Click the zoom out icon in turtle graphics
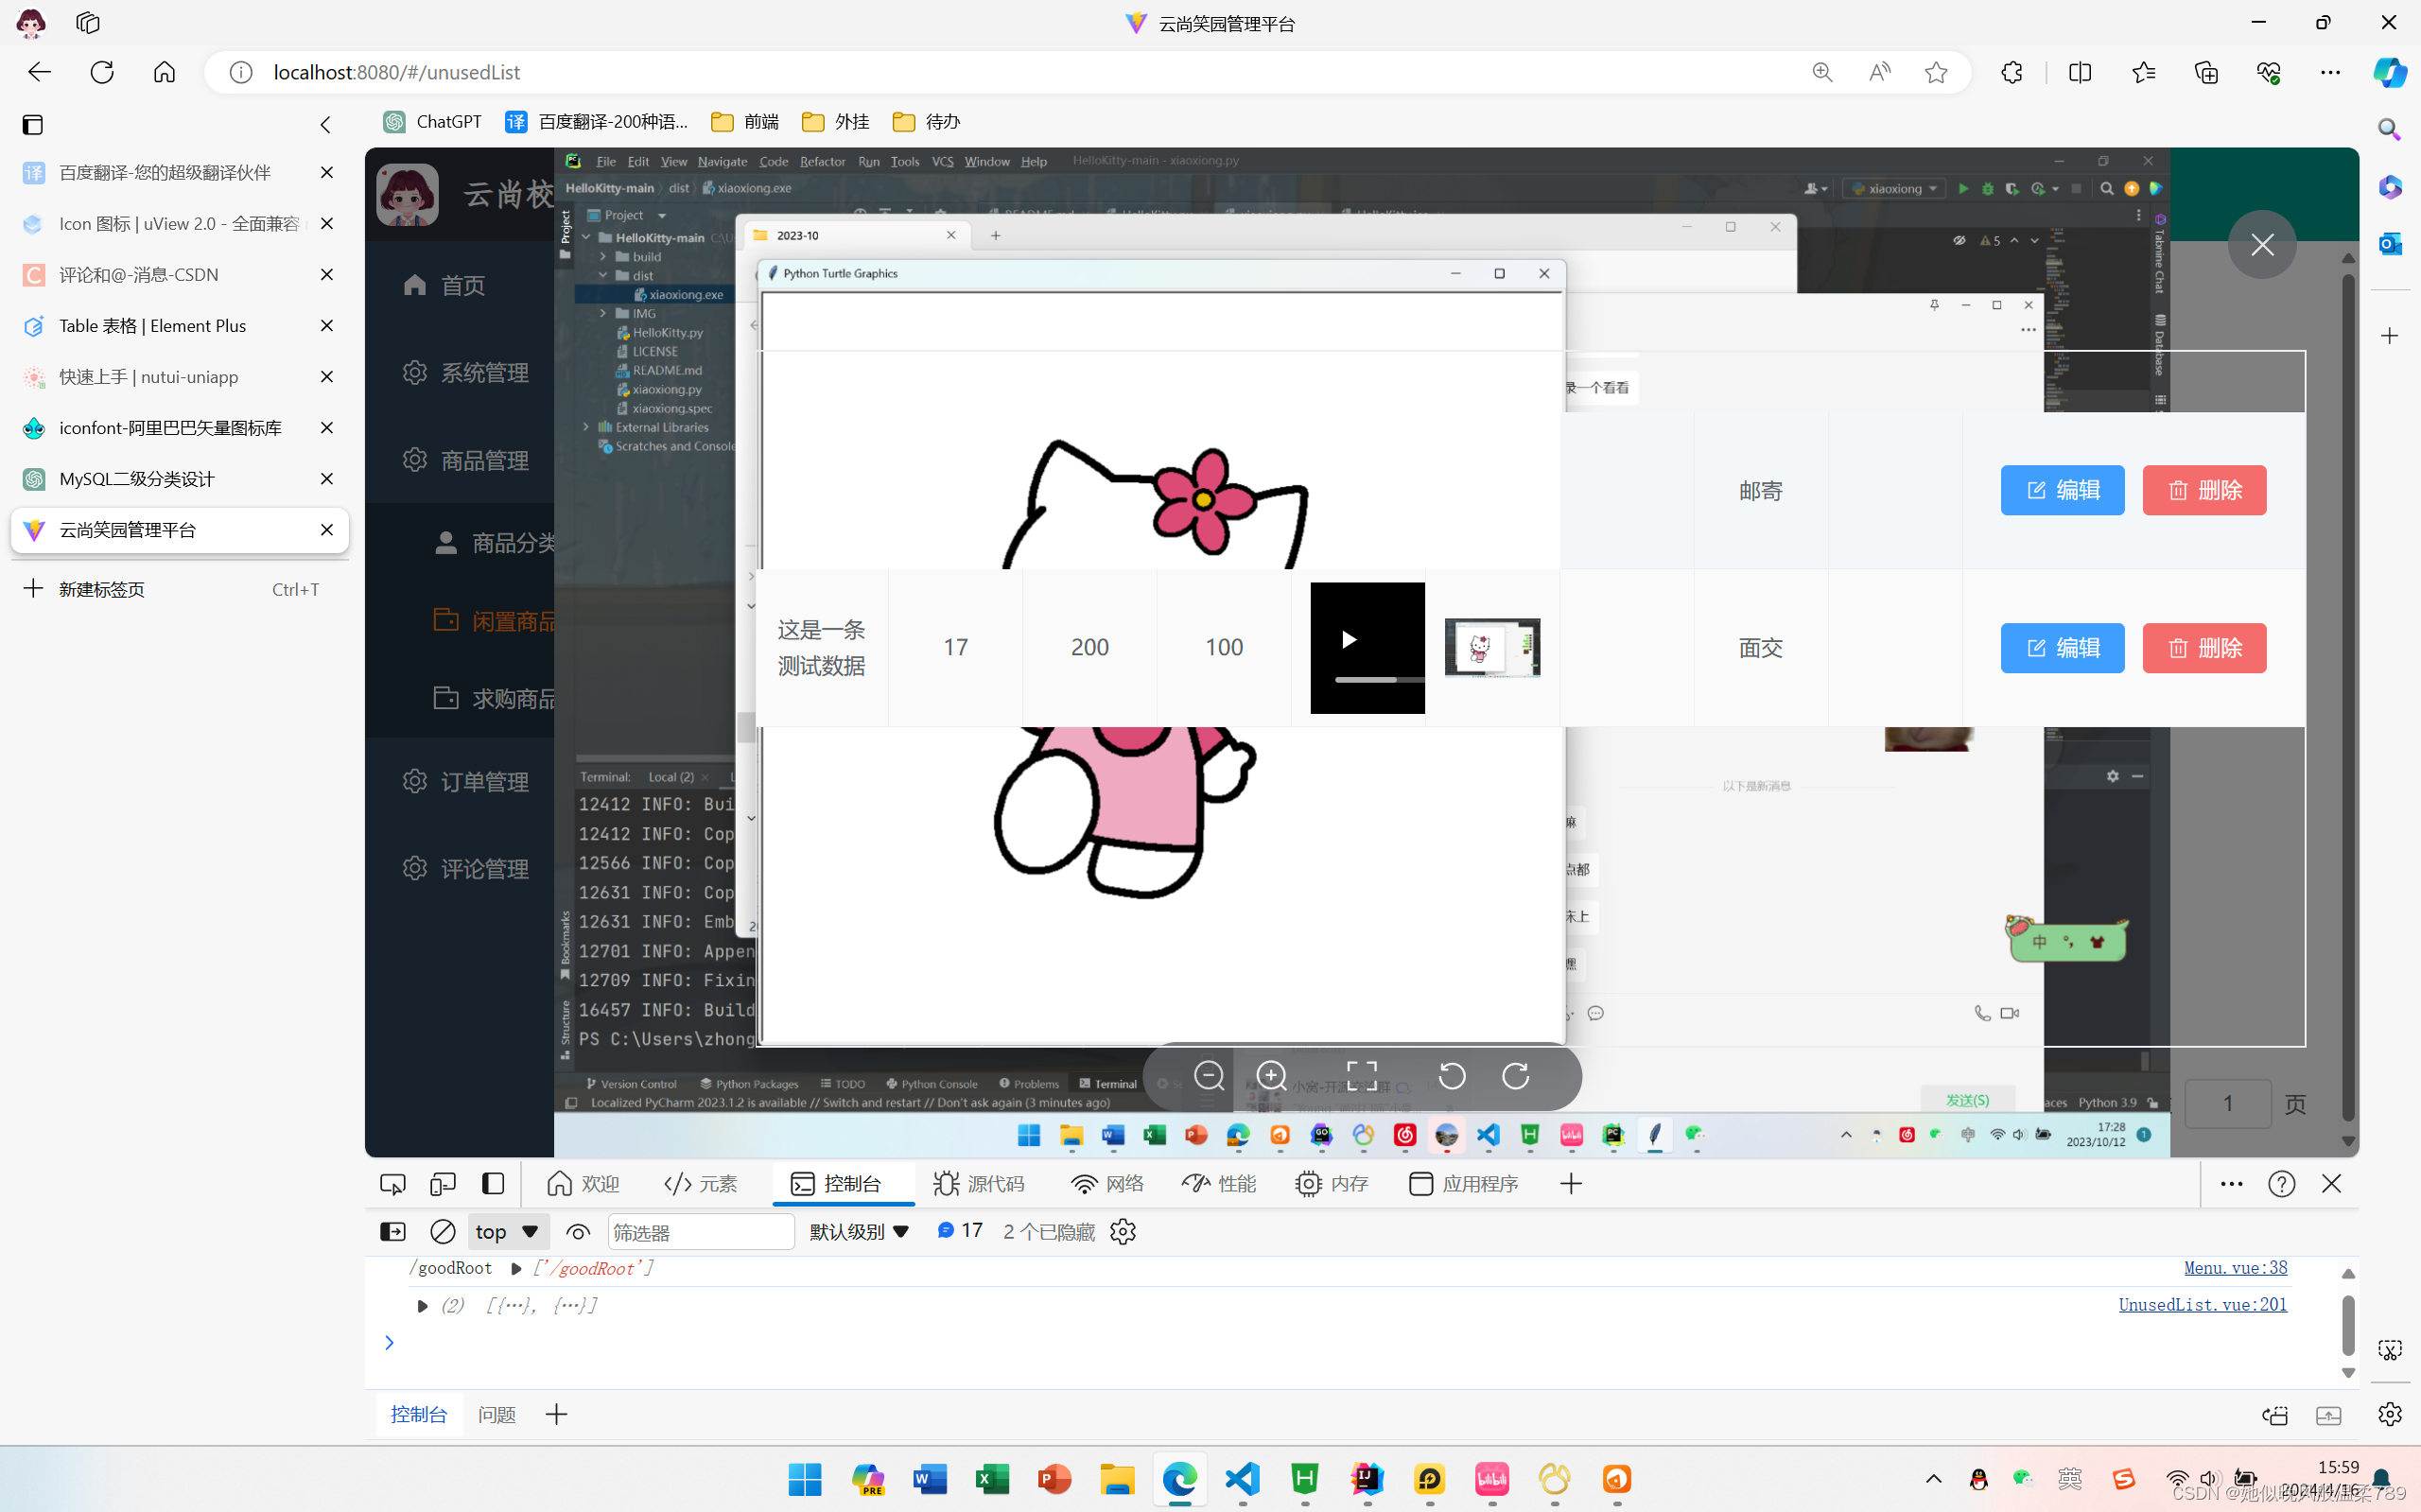The width and height of the screenshot is (2421, 1512). tap(1209, 1076)
